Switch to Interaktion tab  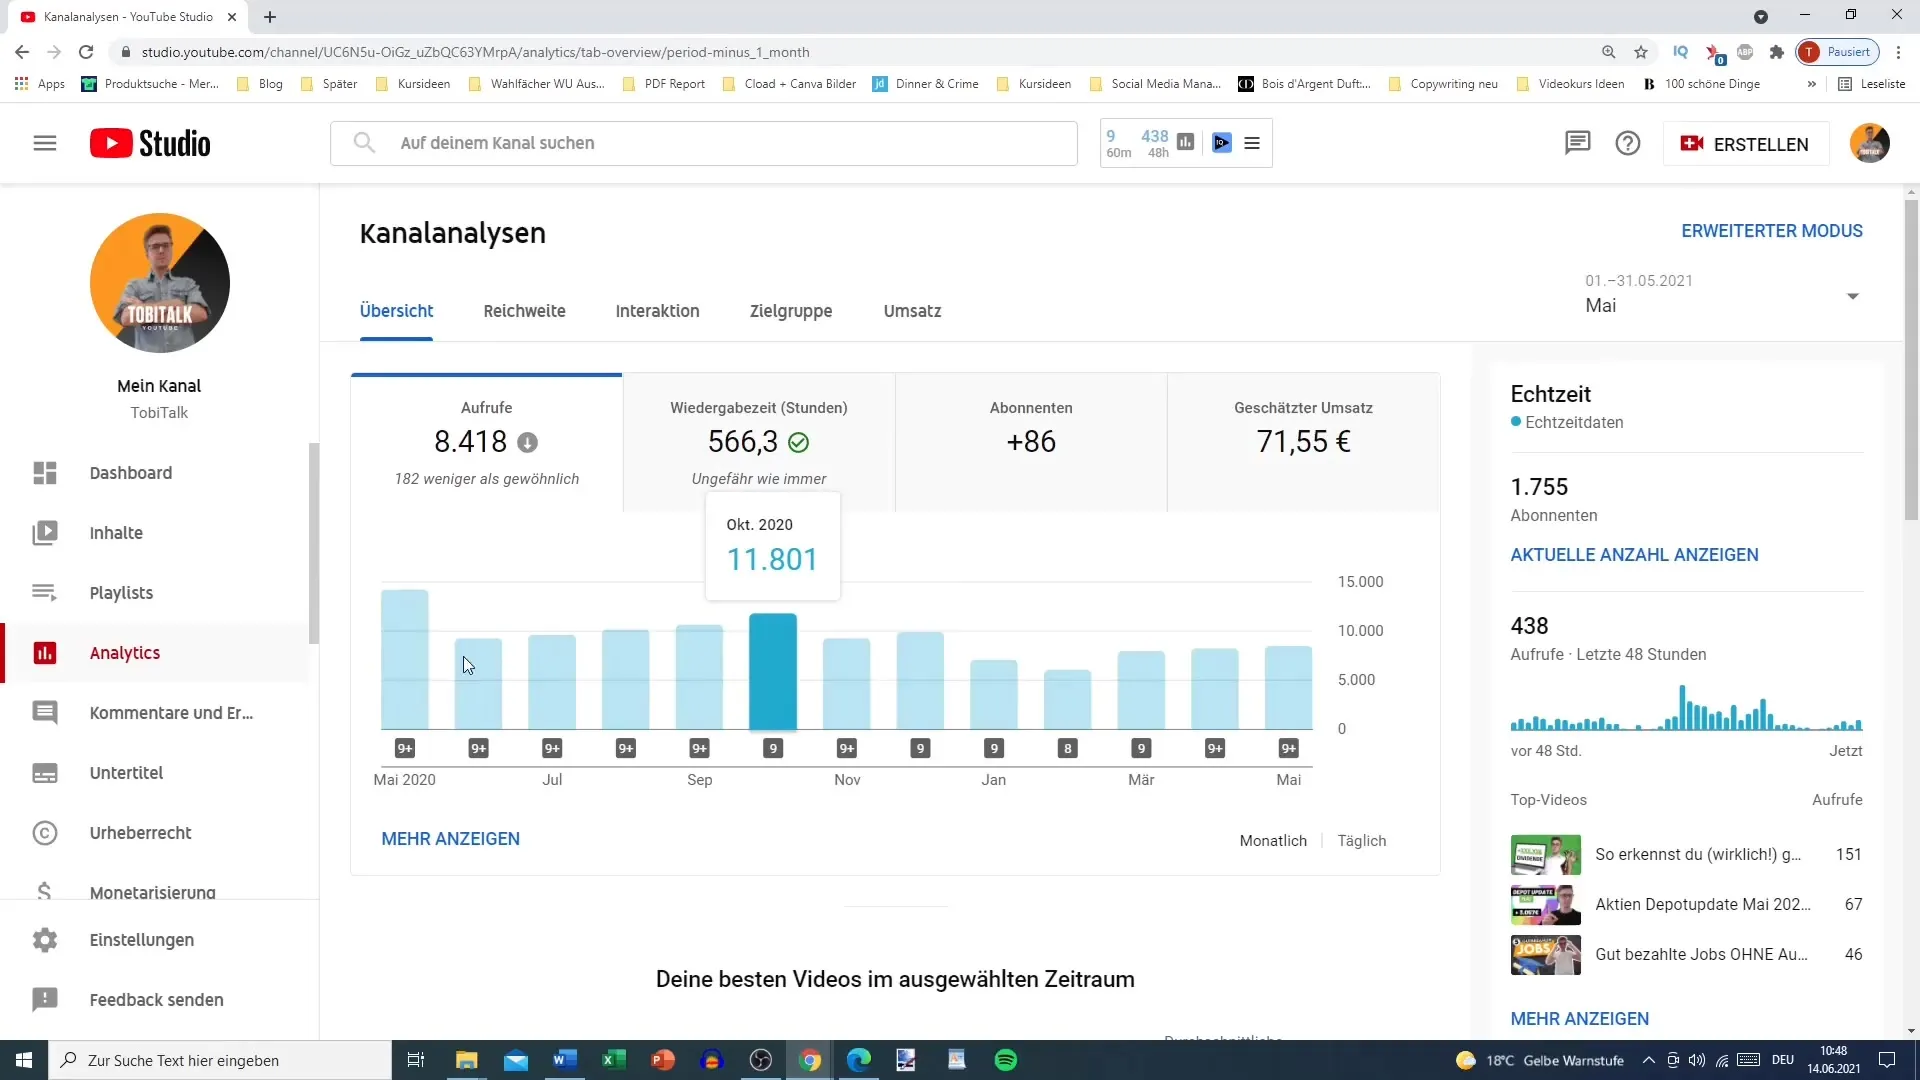pos(657,310)
